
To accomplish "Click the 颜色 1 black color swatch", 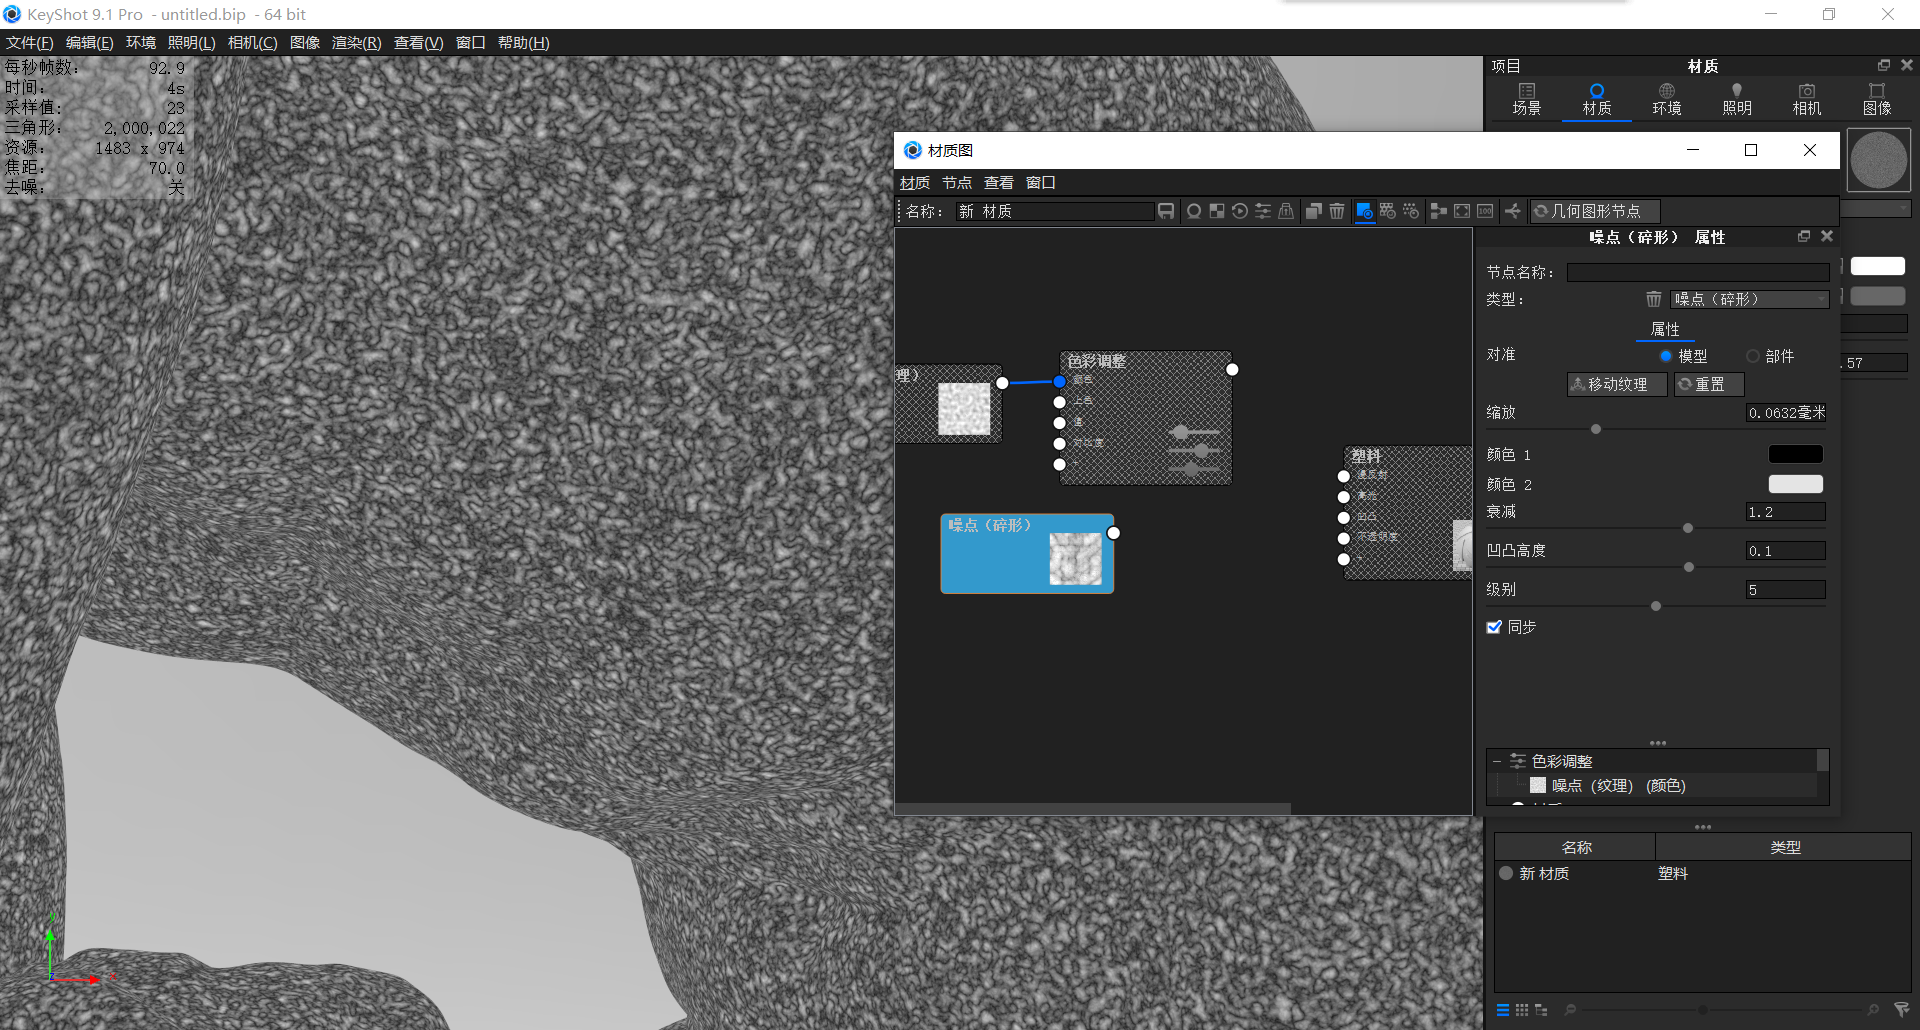I will 1795,453.
